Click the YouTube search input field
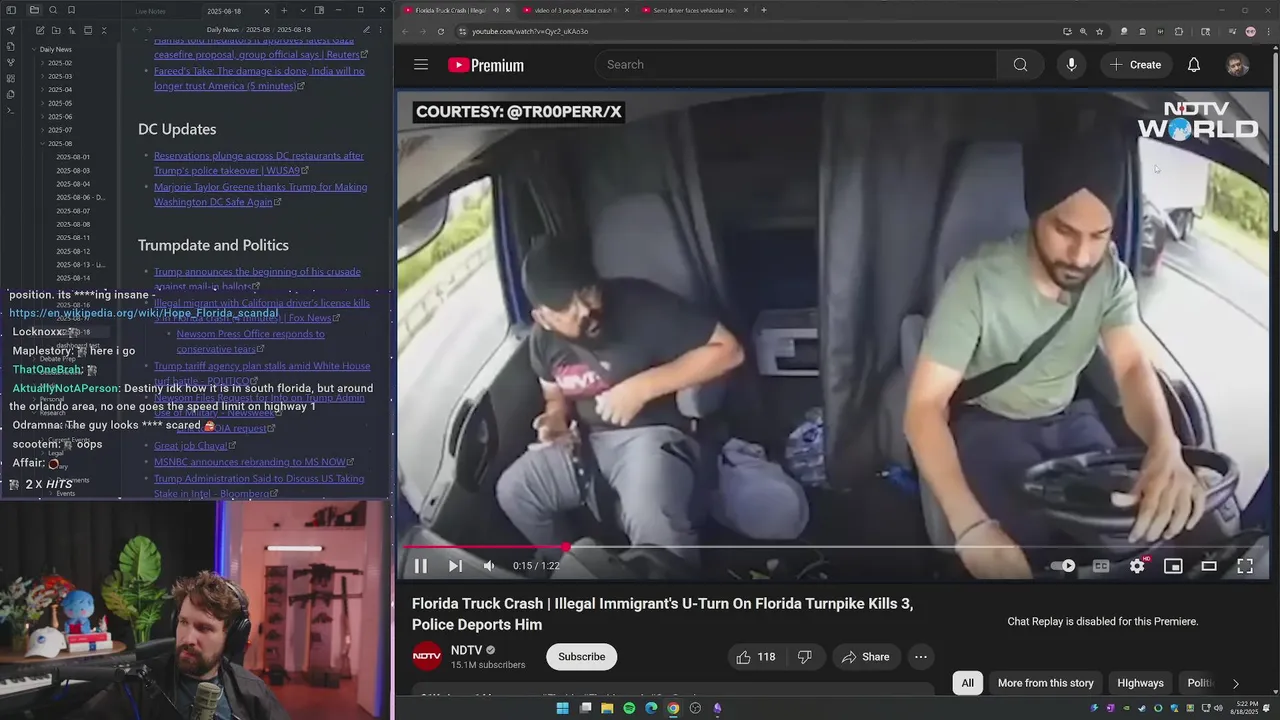This screenshot has width=1280, height=720. coord(796,65)
